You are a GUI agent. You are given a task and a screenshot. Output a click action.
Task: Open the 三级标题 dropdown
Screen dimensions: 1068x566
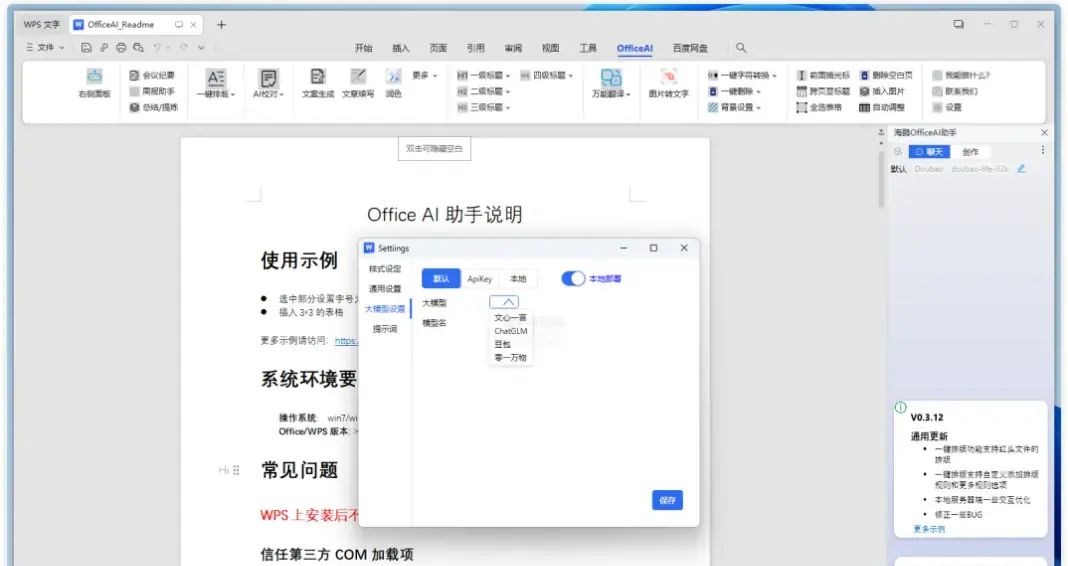tap(483, 107)
